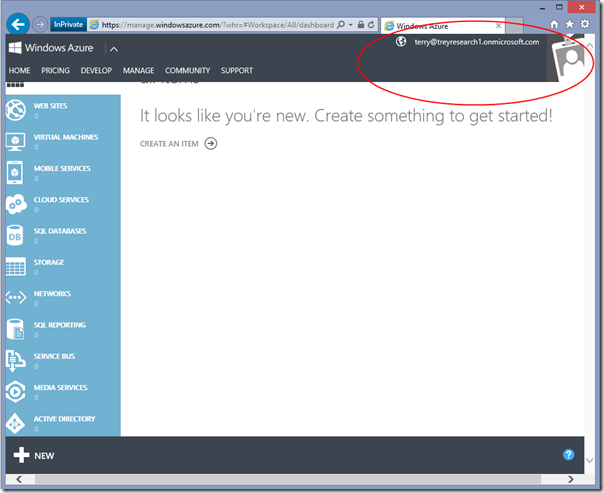
Task: Open the Storage table icon
Action: point(16,267)
